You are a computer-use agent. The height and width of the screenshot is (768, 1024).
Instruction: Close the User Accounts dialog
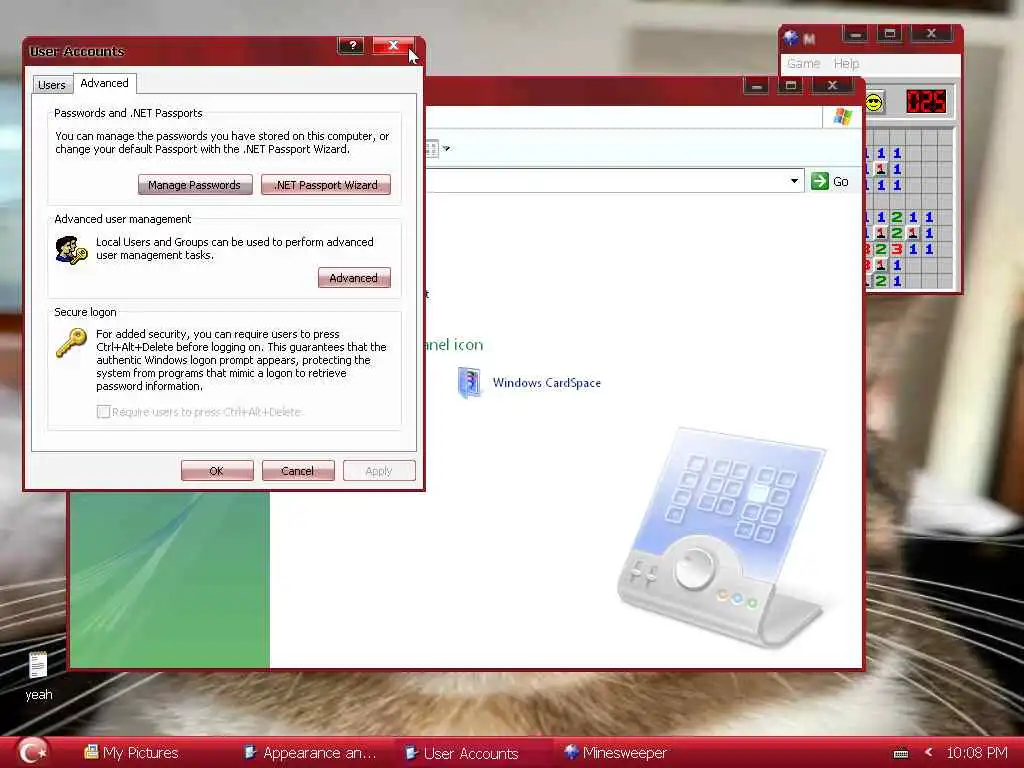coord(393,45)
